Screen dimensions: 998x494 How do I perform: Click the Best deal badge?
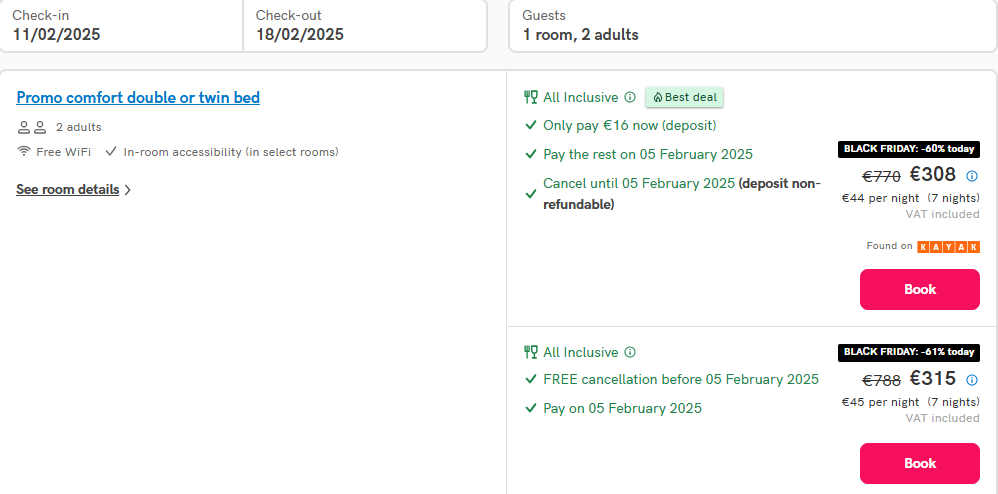[x=684, y=97]
